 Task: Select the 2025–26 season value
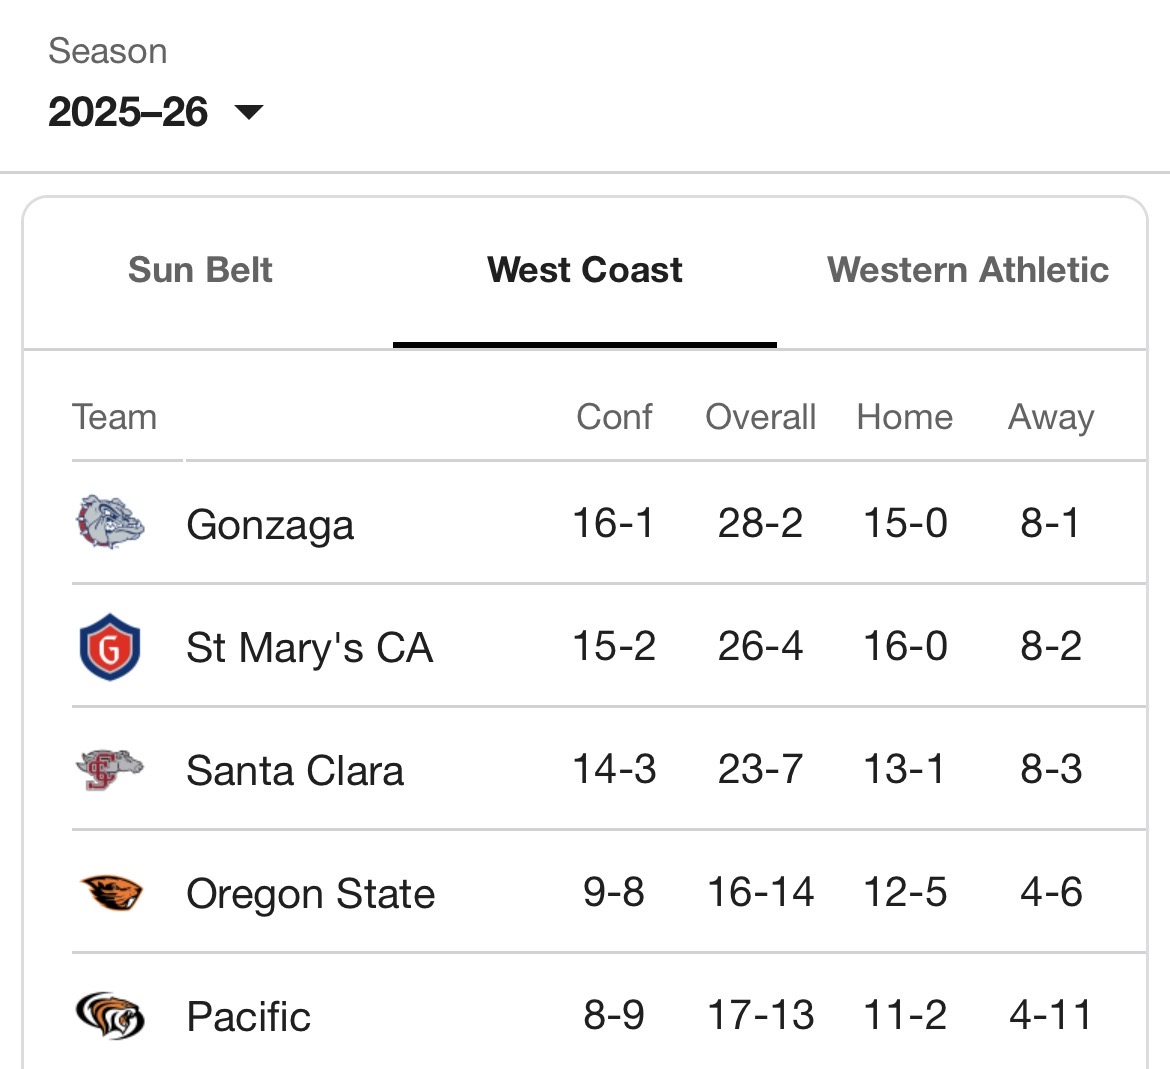[x=128, y=112]
